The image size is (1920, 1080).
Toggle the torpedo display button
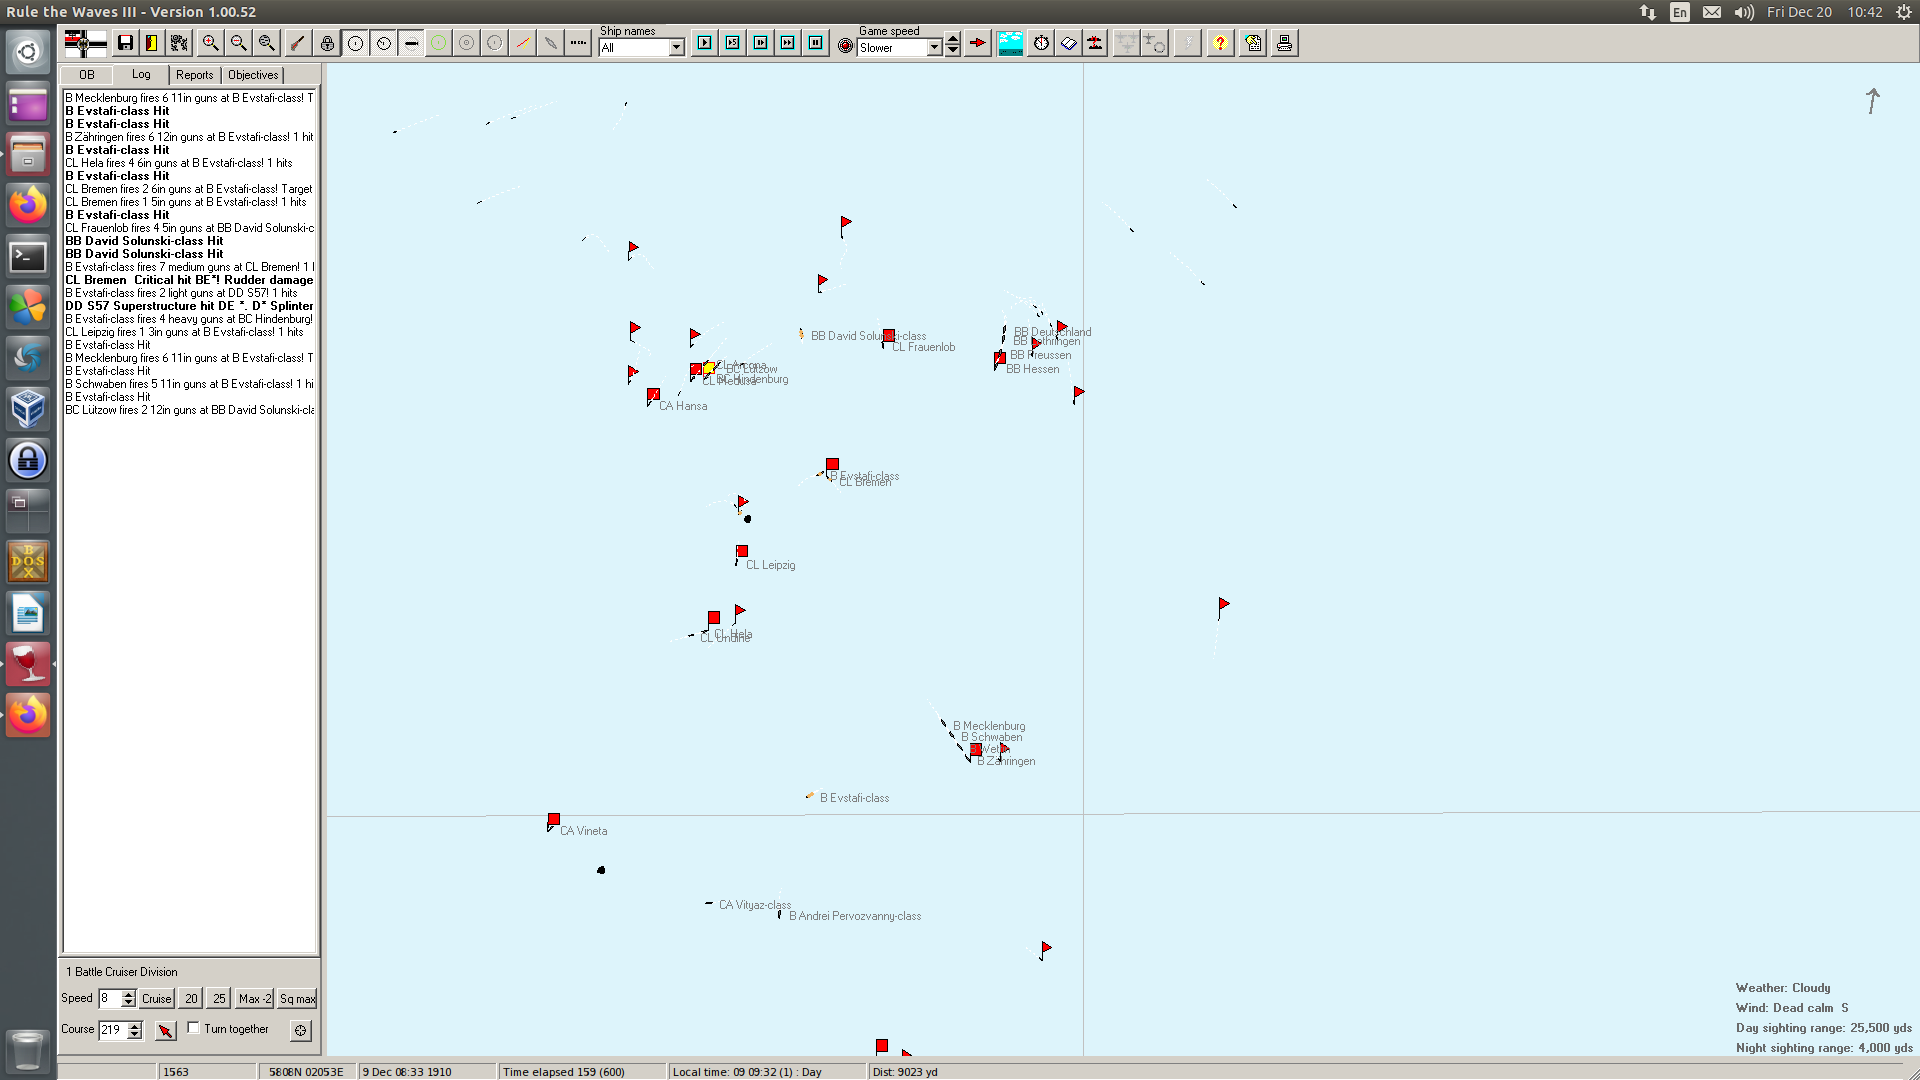(411, 43)
